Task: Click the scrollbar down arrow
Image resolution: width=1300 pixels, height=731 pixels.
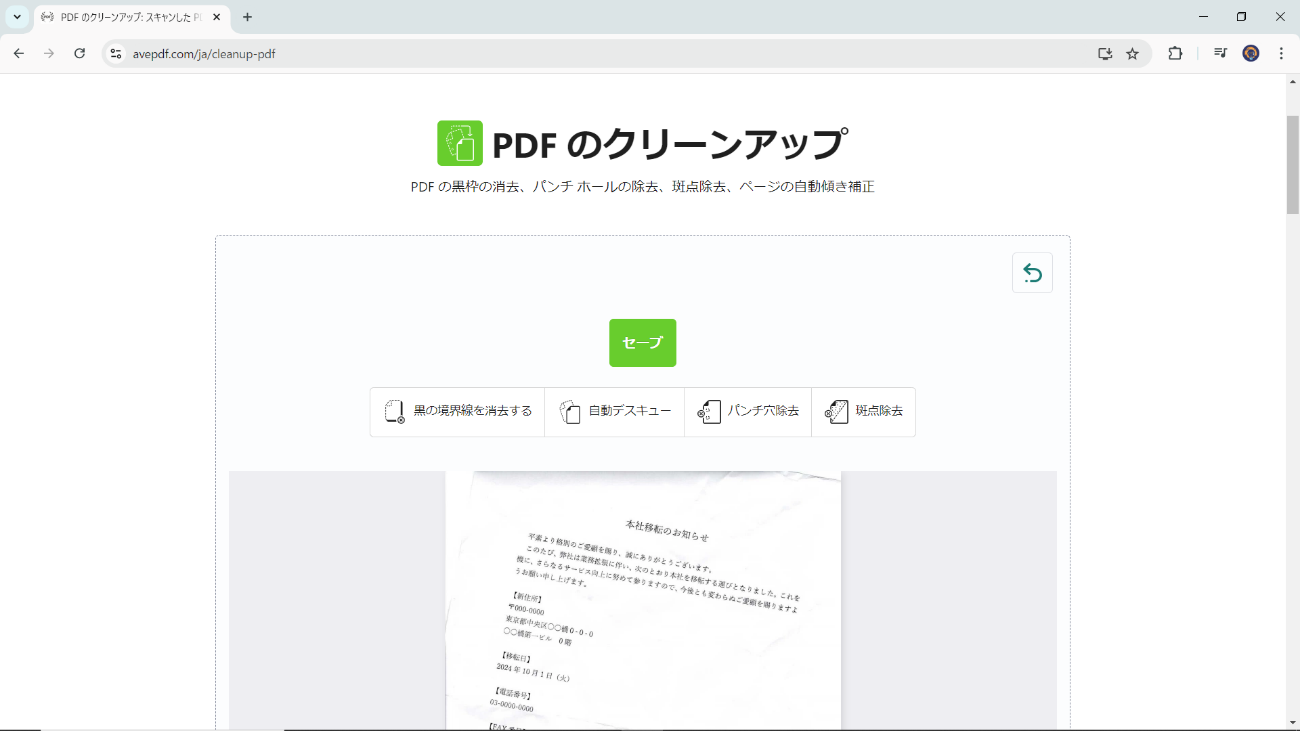Action: [1292, 722]
